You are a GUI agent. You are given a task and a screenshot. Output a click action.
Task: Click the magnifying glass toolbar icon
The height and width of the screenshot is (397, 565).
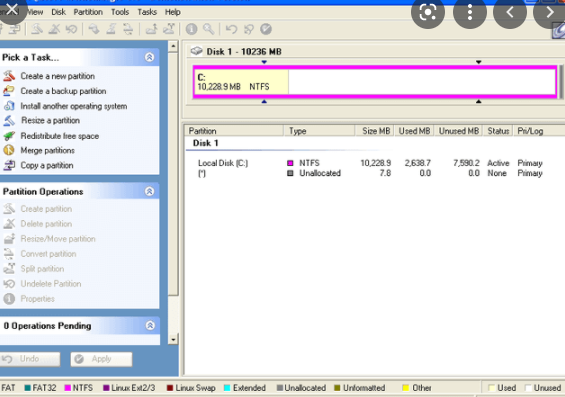click(x=209, y=29)
